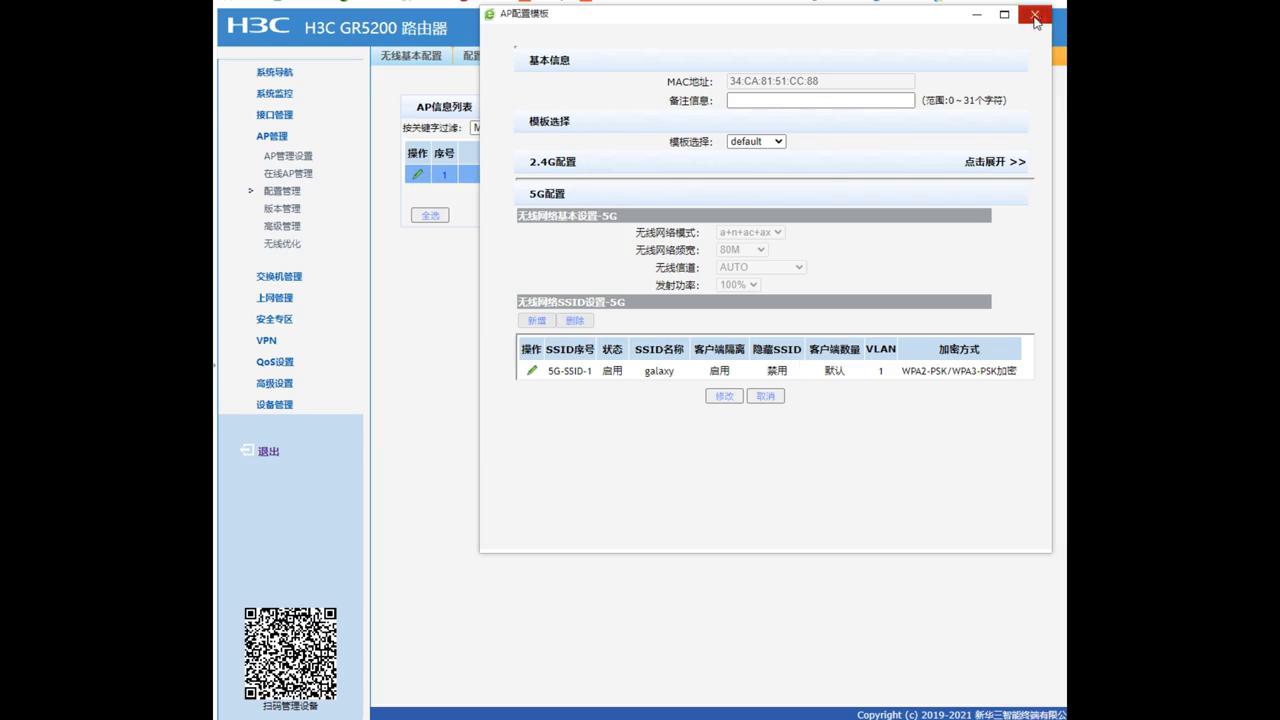This screenshot has height=720, width=1280.
Task: Select the row for AP number 1
Action: [444, 174]
